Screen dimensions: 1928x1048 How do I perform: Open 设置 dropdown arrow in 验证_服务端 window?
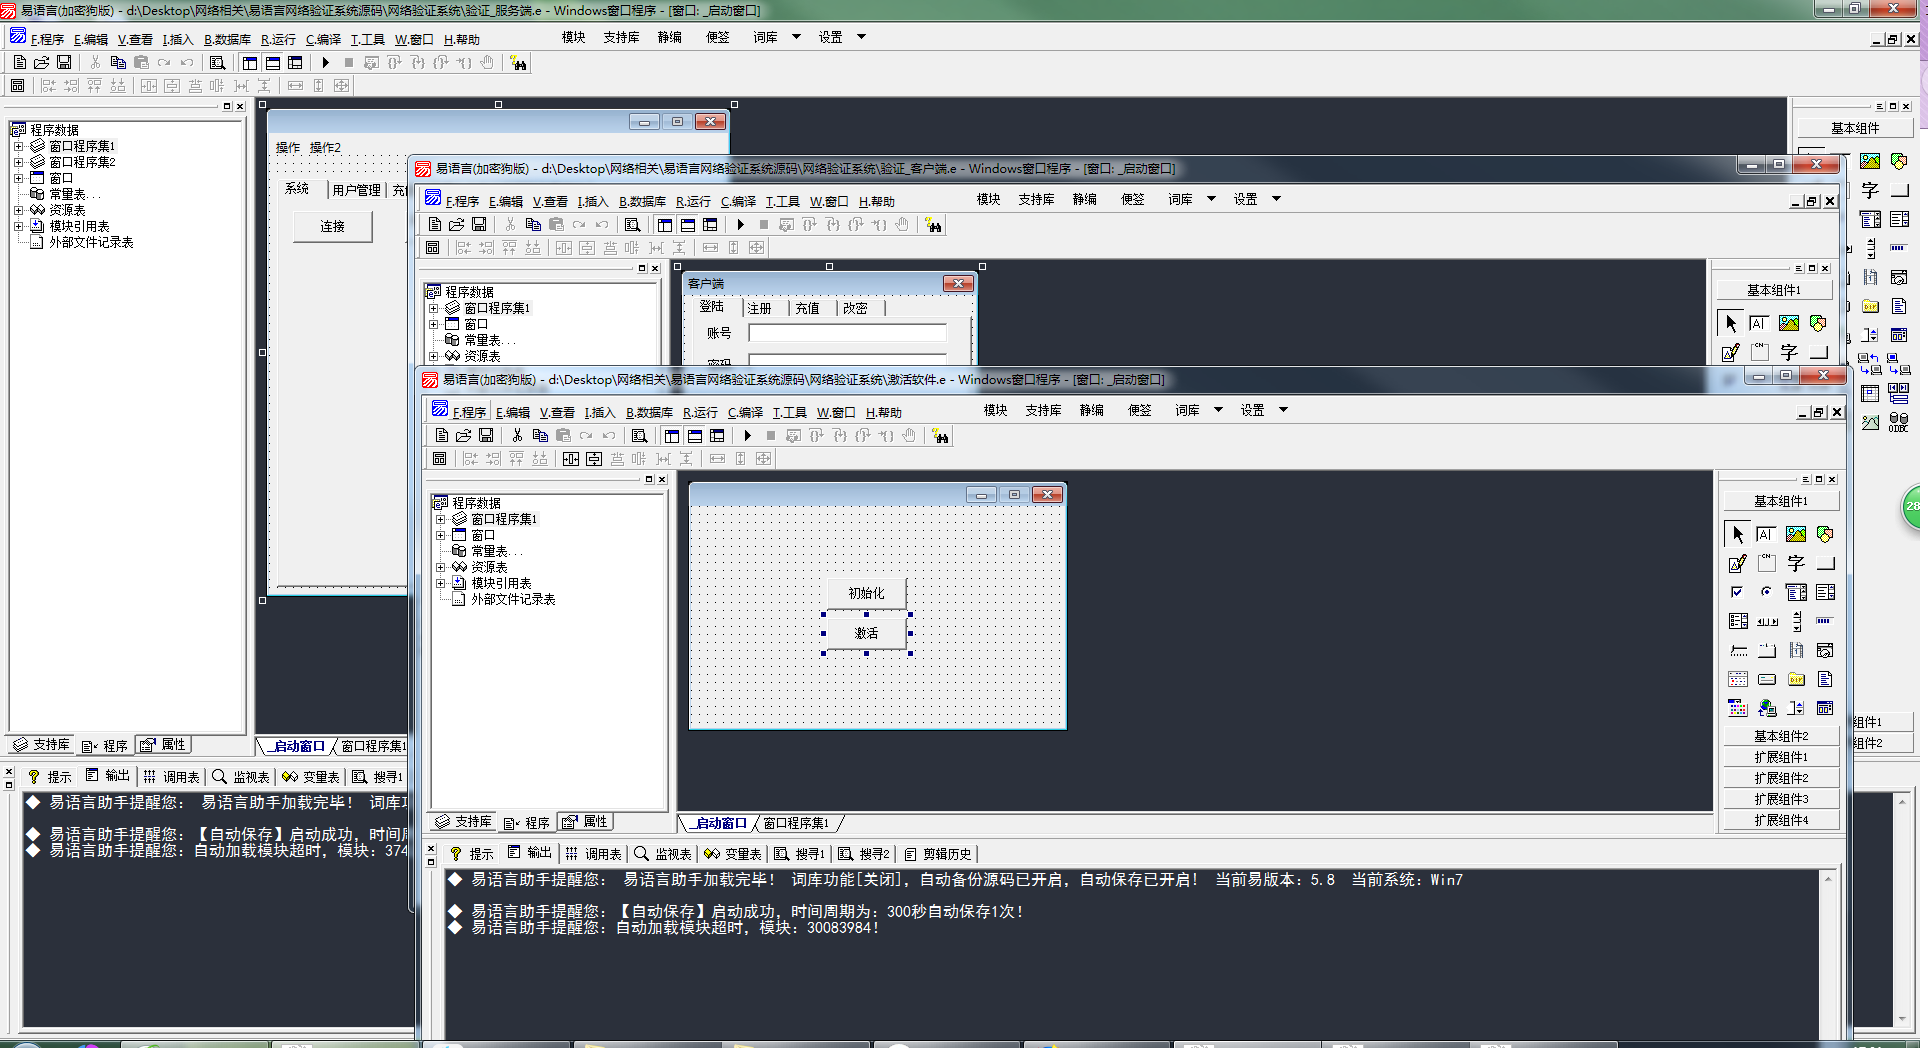pyautogui.click(x=861, y=37)
